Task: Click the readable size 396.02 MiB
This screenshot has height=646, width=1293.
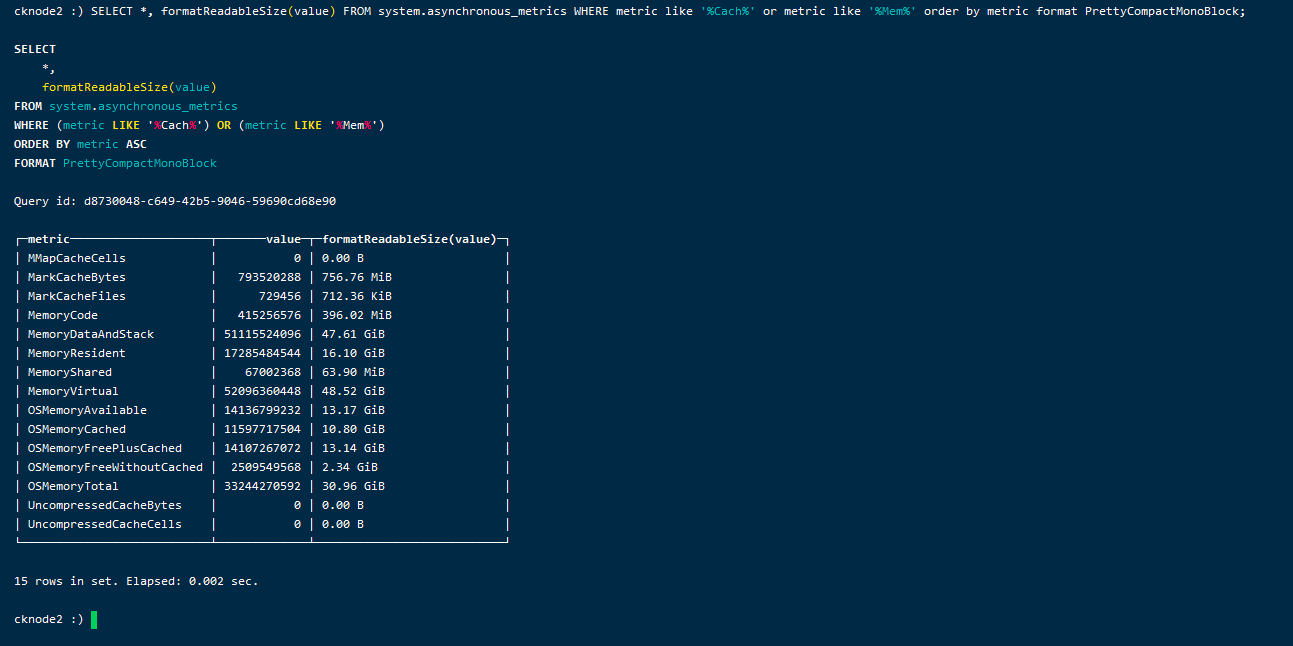Action: point(357,315)
